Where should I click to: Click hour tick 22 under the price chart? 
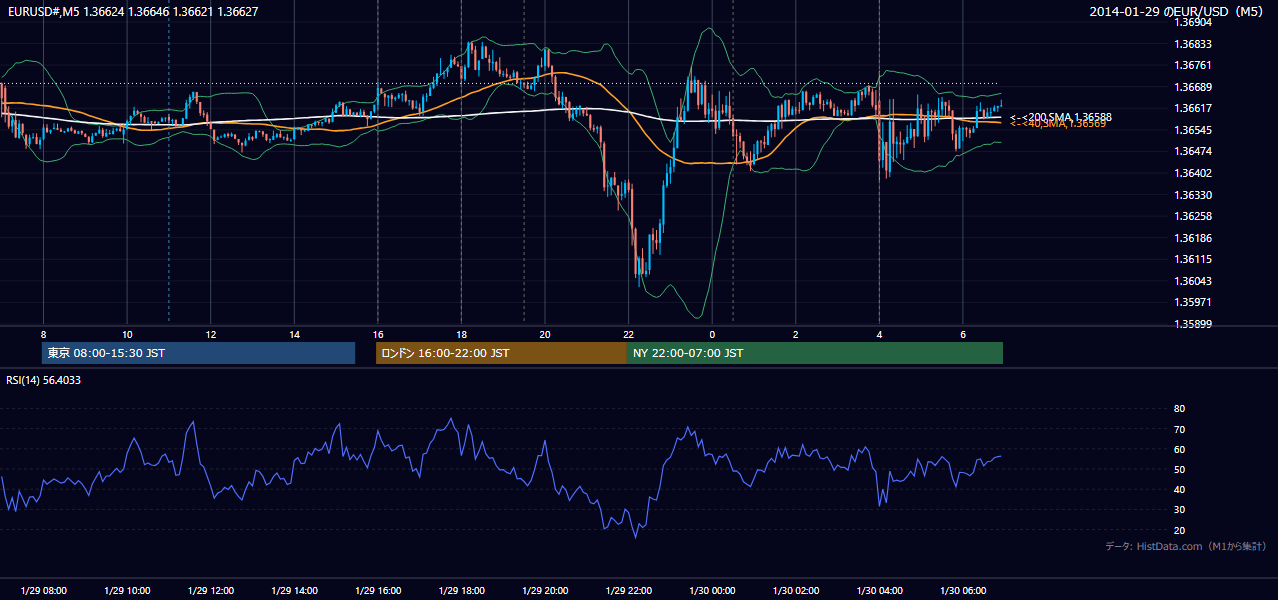(x=628, y=334)
